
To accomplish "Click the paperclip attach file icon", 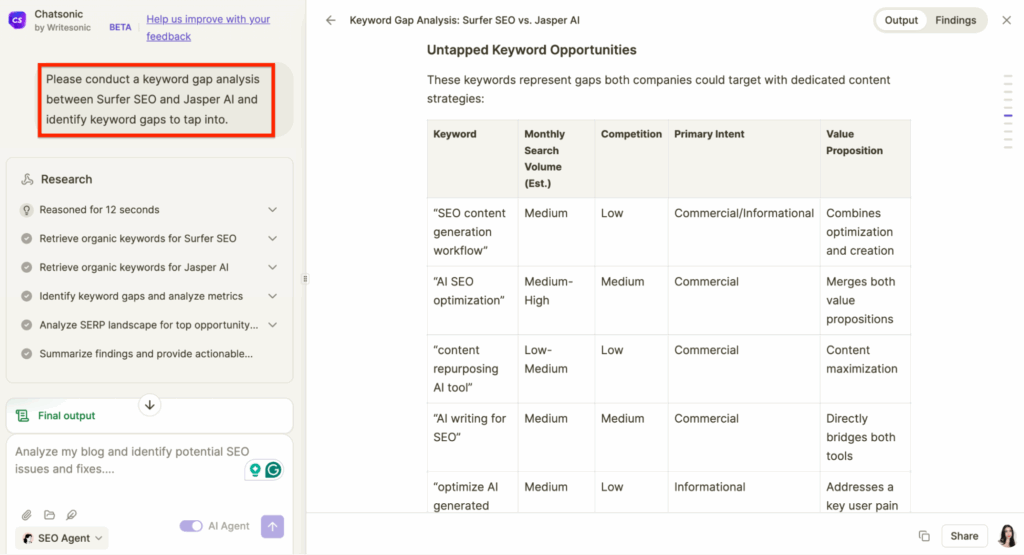I will click(27, 515).
